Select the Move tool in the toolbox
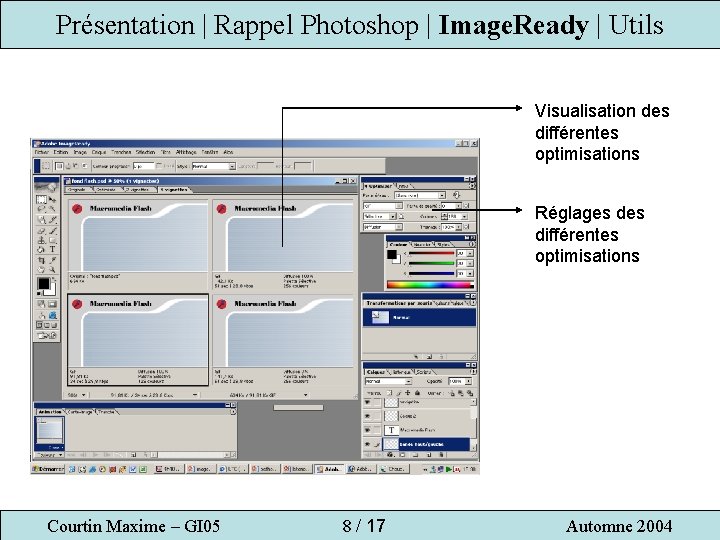The height and width of the screenshot is (540, 720). pos(52,200)
